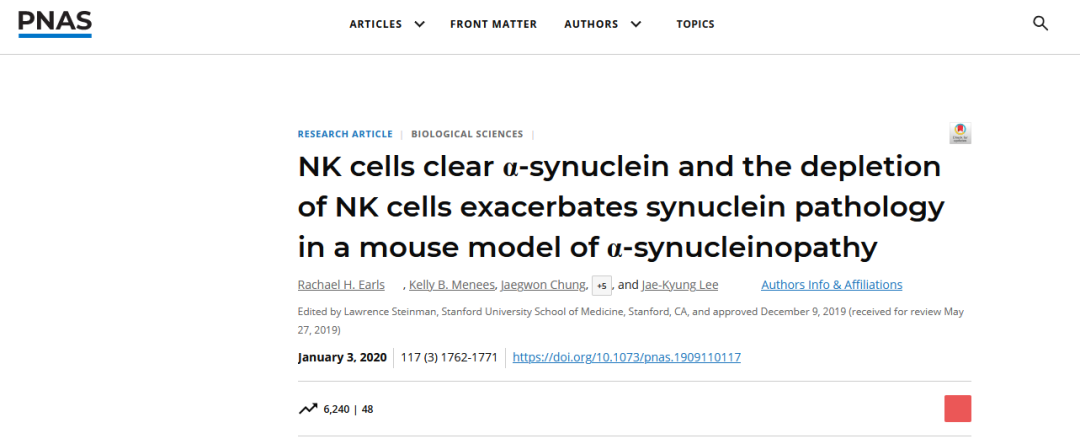Expand the Authors dropdown chevron
The width and height of the screenshot is (1080, 444).
pos(636,24)
